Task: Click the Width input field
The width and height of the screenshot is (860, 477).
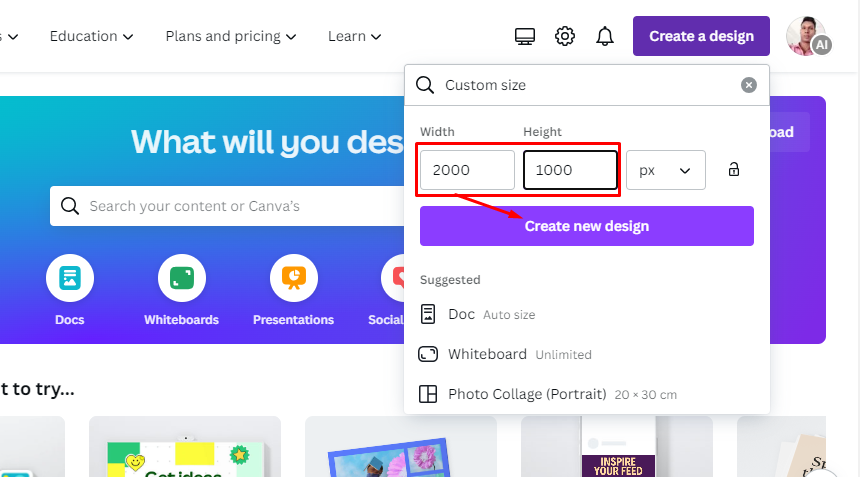Action: (467, 170)
